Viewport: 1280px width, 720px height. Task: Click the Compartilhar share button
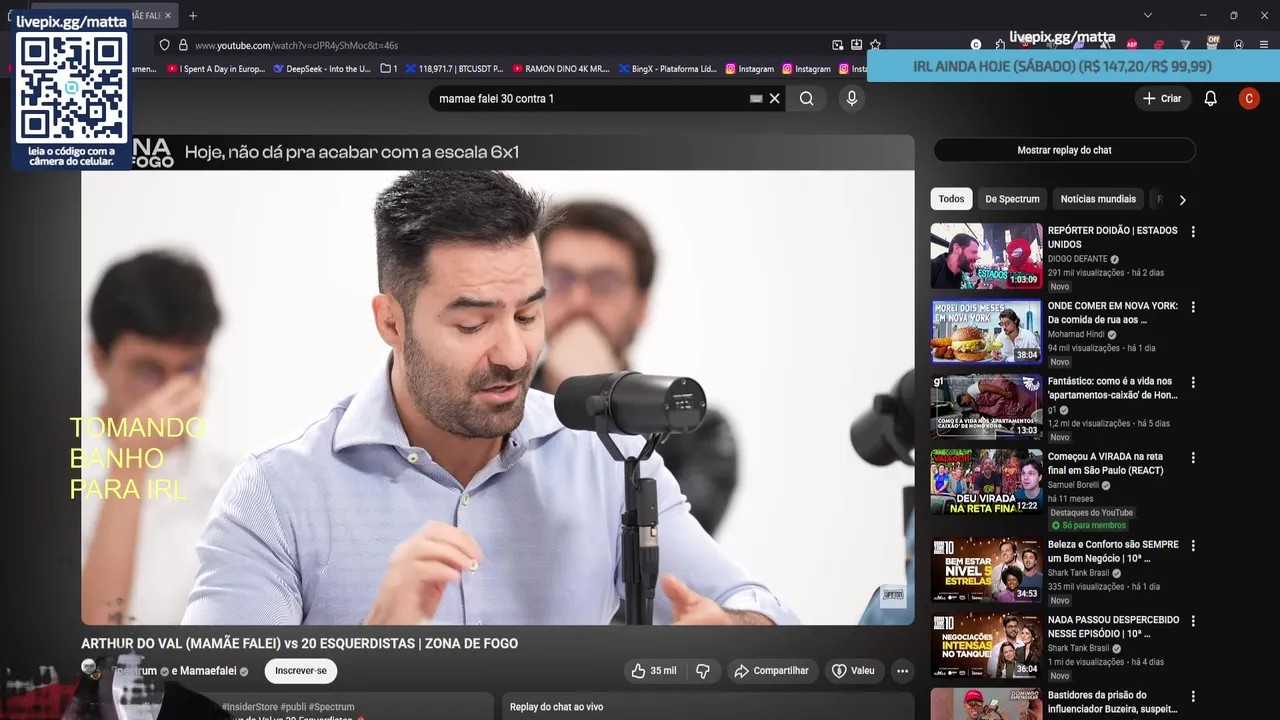coord(771,671)
